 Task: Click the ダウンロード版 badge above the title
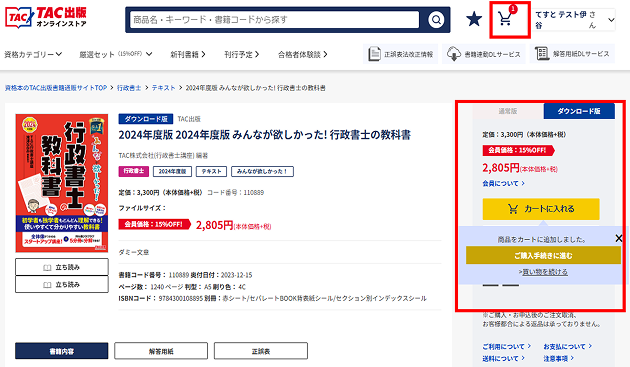point(146,119)
